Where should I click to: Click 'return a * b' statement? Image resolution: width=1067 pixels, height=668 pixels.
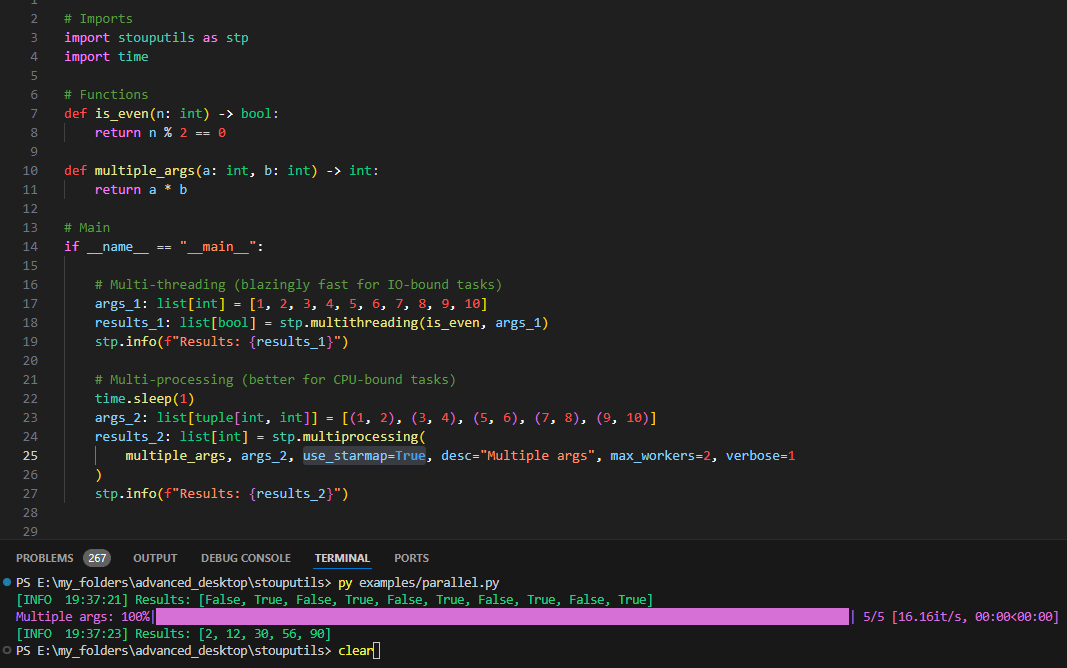[141, 190]
